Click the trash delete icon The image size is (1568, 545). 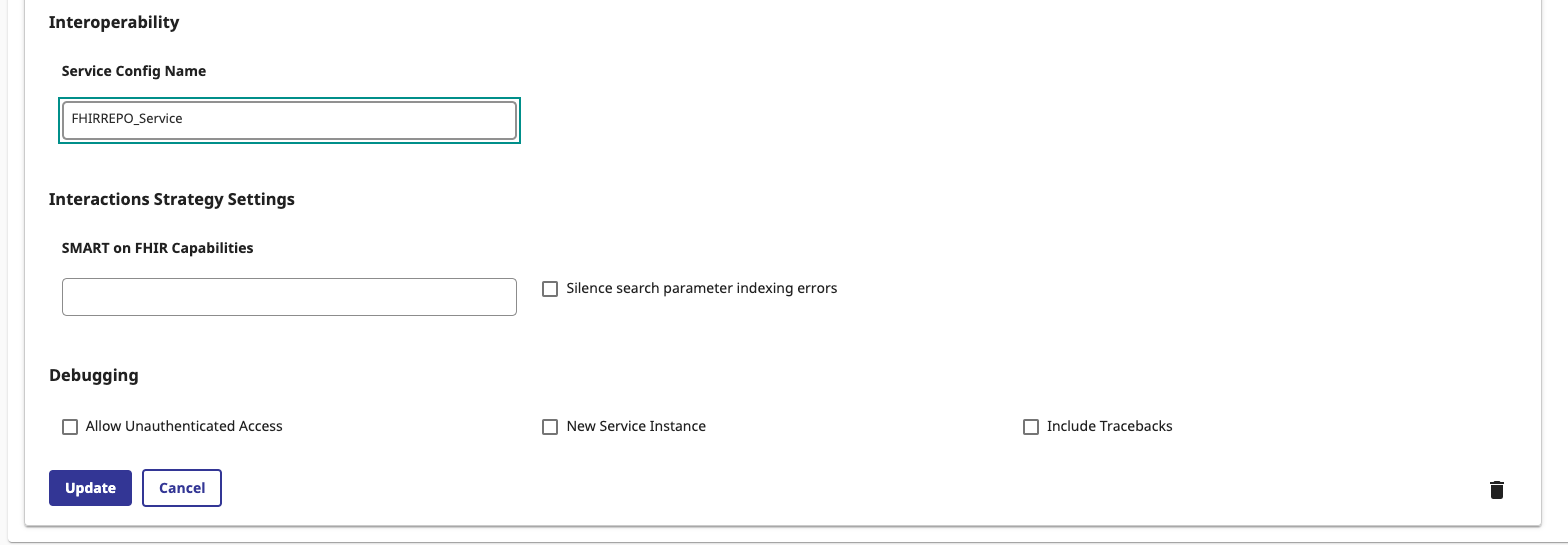[x=1496, y=489]
